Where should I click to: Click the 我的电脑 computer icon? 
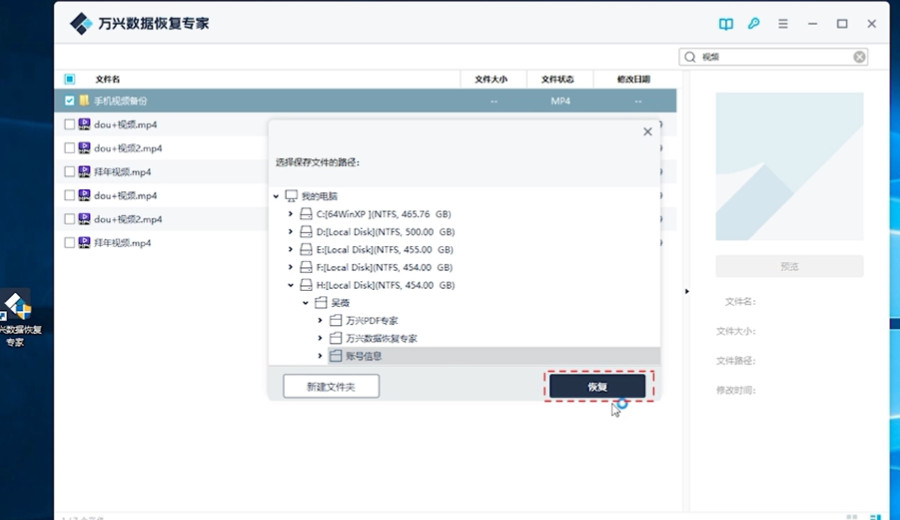point(292,196)
